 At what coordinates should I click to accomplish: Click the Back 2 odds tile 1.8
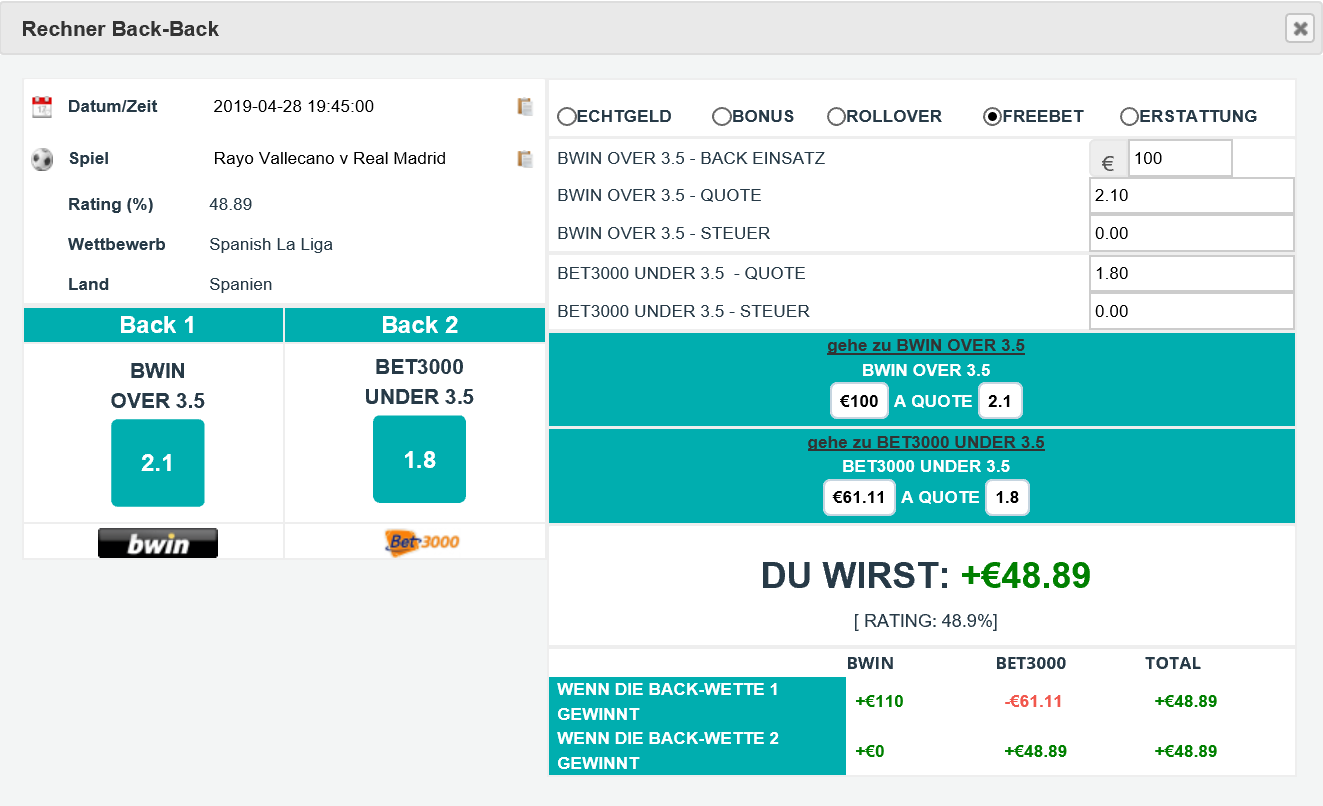coord(420,460)
